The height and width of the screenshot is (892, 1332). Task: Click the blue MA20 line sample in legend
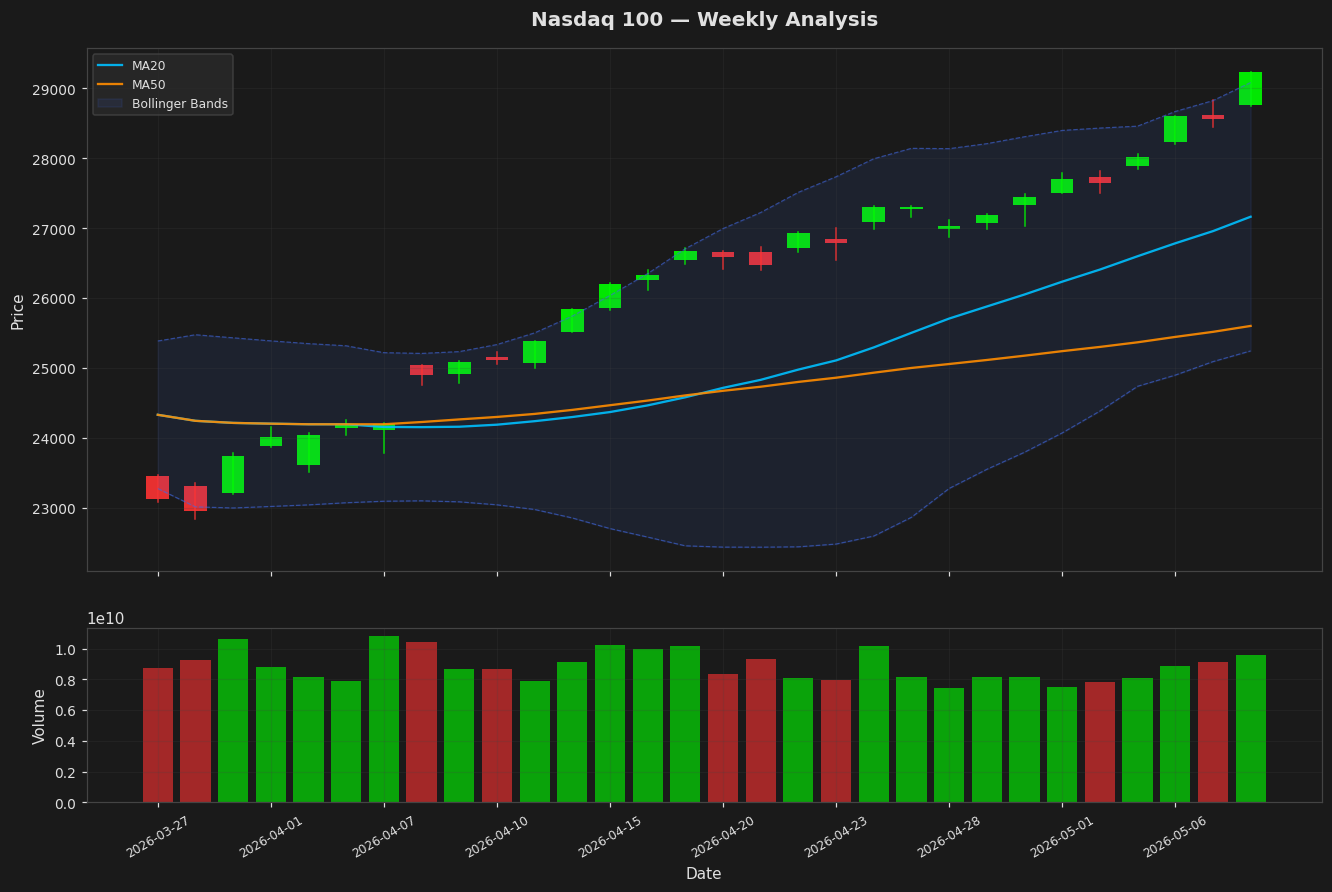pyautogui.click(x=110, y=66)
